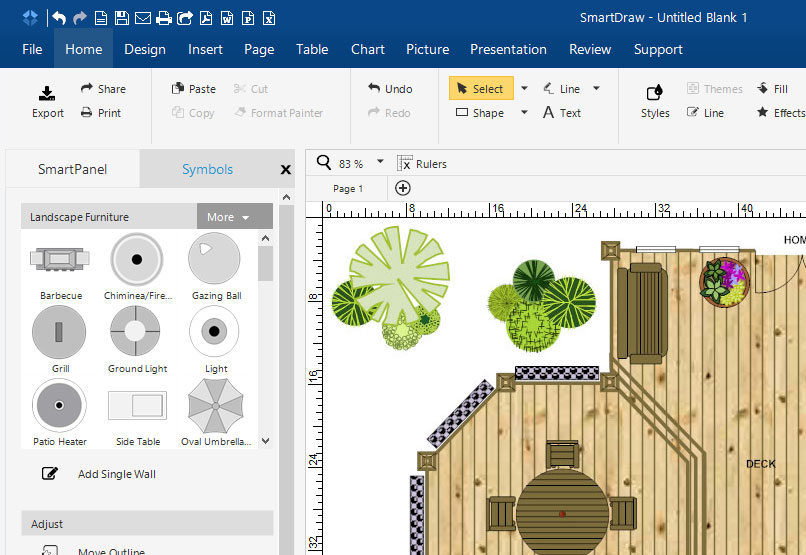
Task: Add a new page with plus icon
Action: point(403,188)
